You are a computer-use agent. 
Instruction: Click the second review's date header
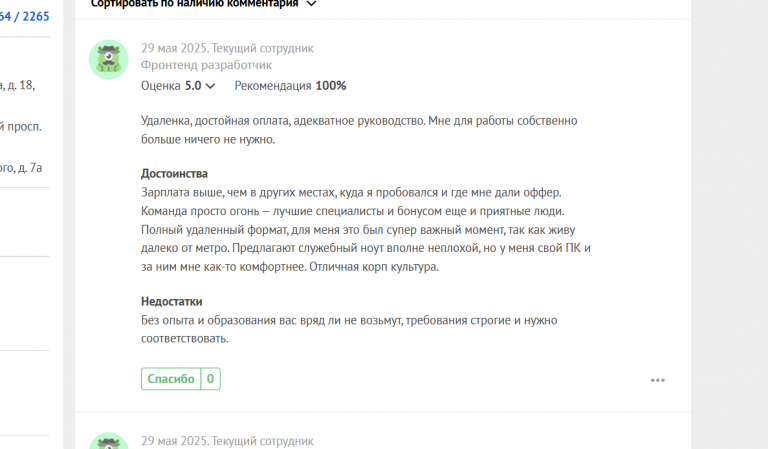(227, 441)
